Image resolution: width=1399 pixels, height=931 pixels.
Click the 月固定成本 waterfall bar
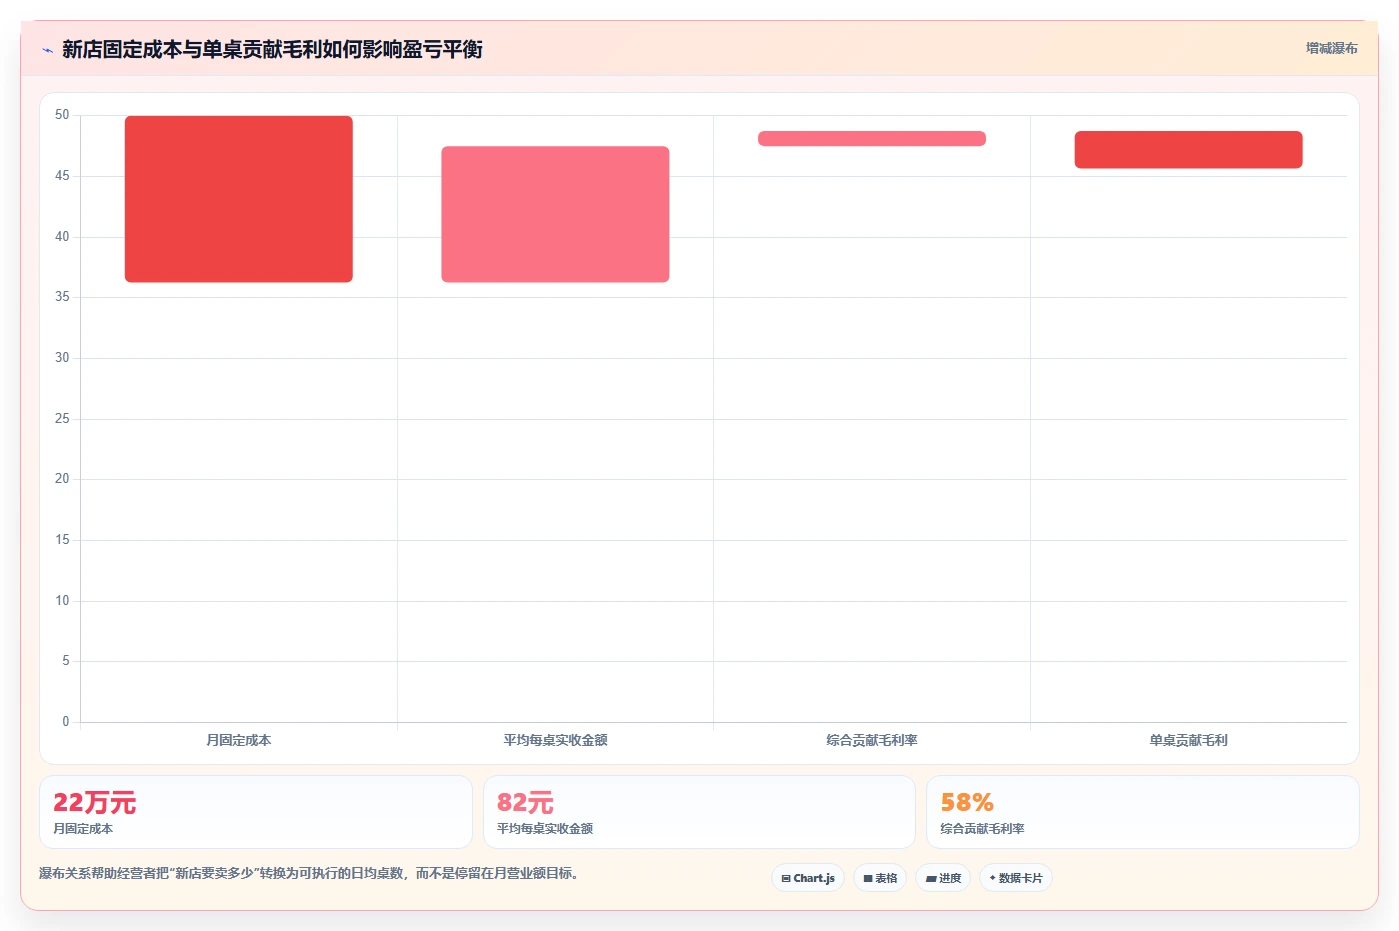coord(239,199)
